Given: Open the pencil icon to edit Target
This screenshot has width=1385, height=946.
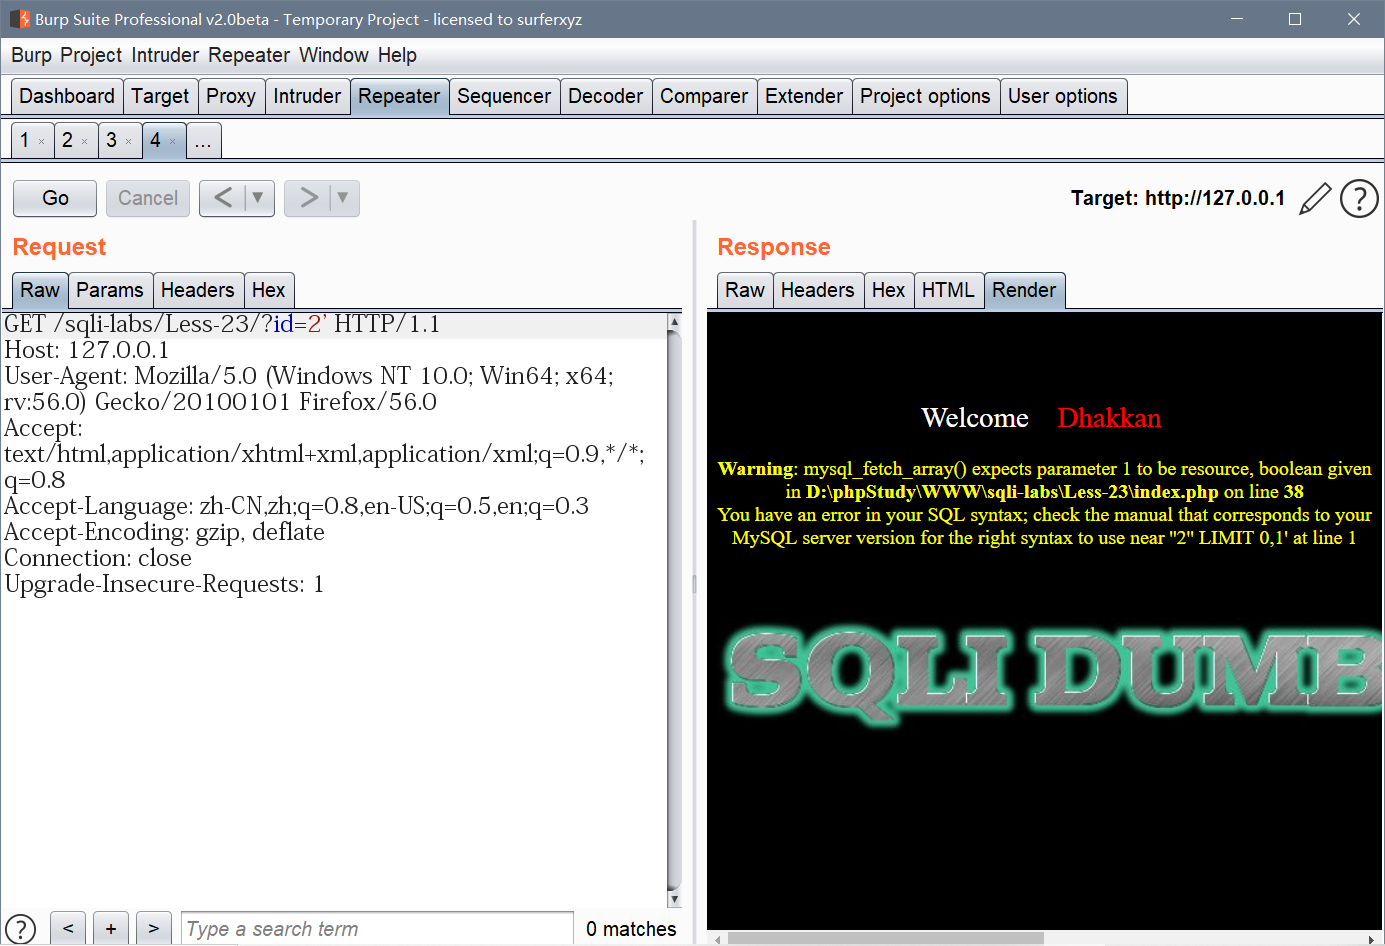Looking at the screenshot, I should [1315, 198].
